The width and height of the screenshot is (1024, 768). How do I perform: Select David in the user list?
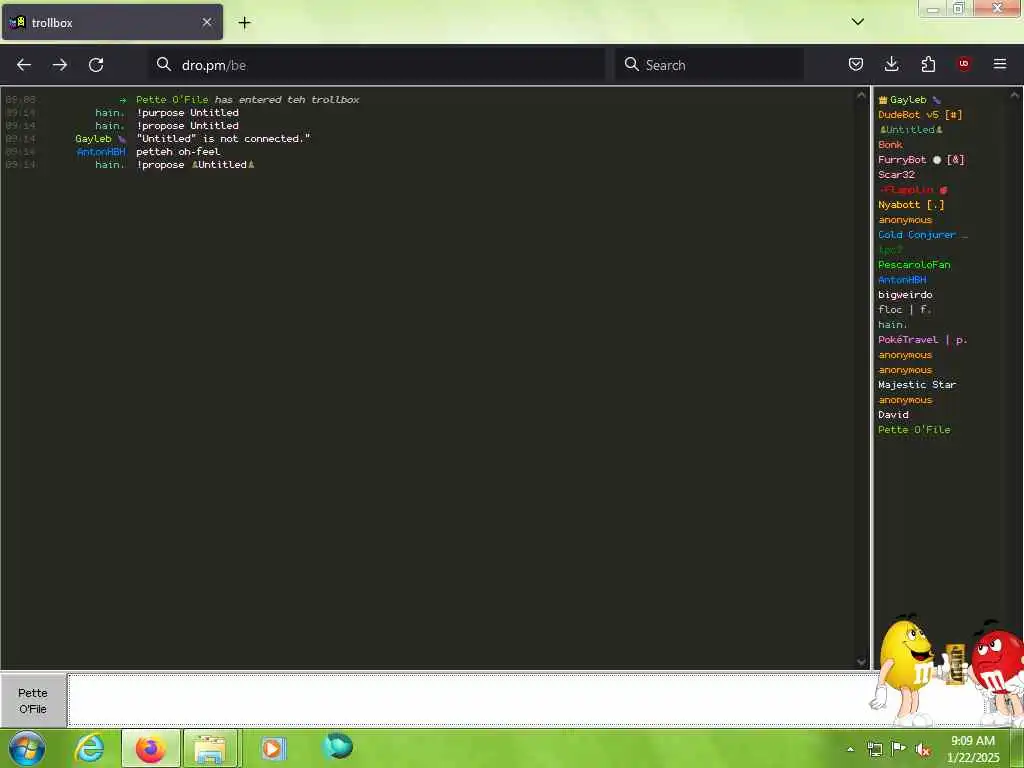pos(893,415)
